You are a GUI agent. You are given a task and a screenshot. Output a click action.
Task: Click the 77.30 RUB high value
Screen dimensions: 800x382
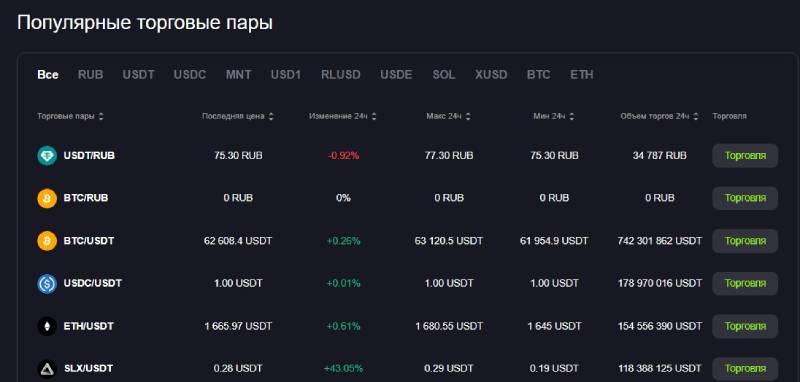(x=449, y=156)
